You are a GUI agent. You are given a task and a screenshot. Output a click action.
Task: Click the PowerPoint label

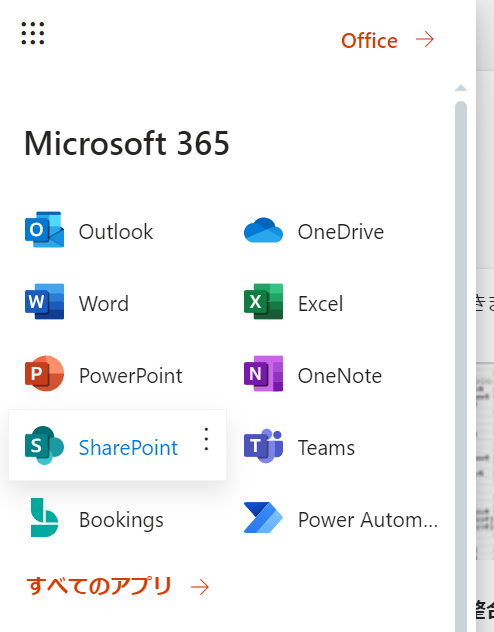[x=131, y=376]
